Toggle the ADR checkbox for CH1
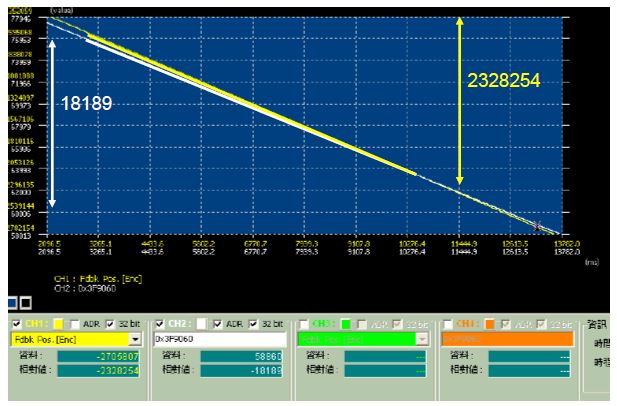 point(74,324)
